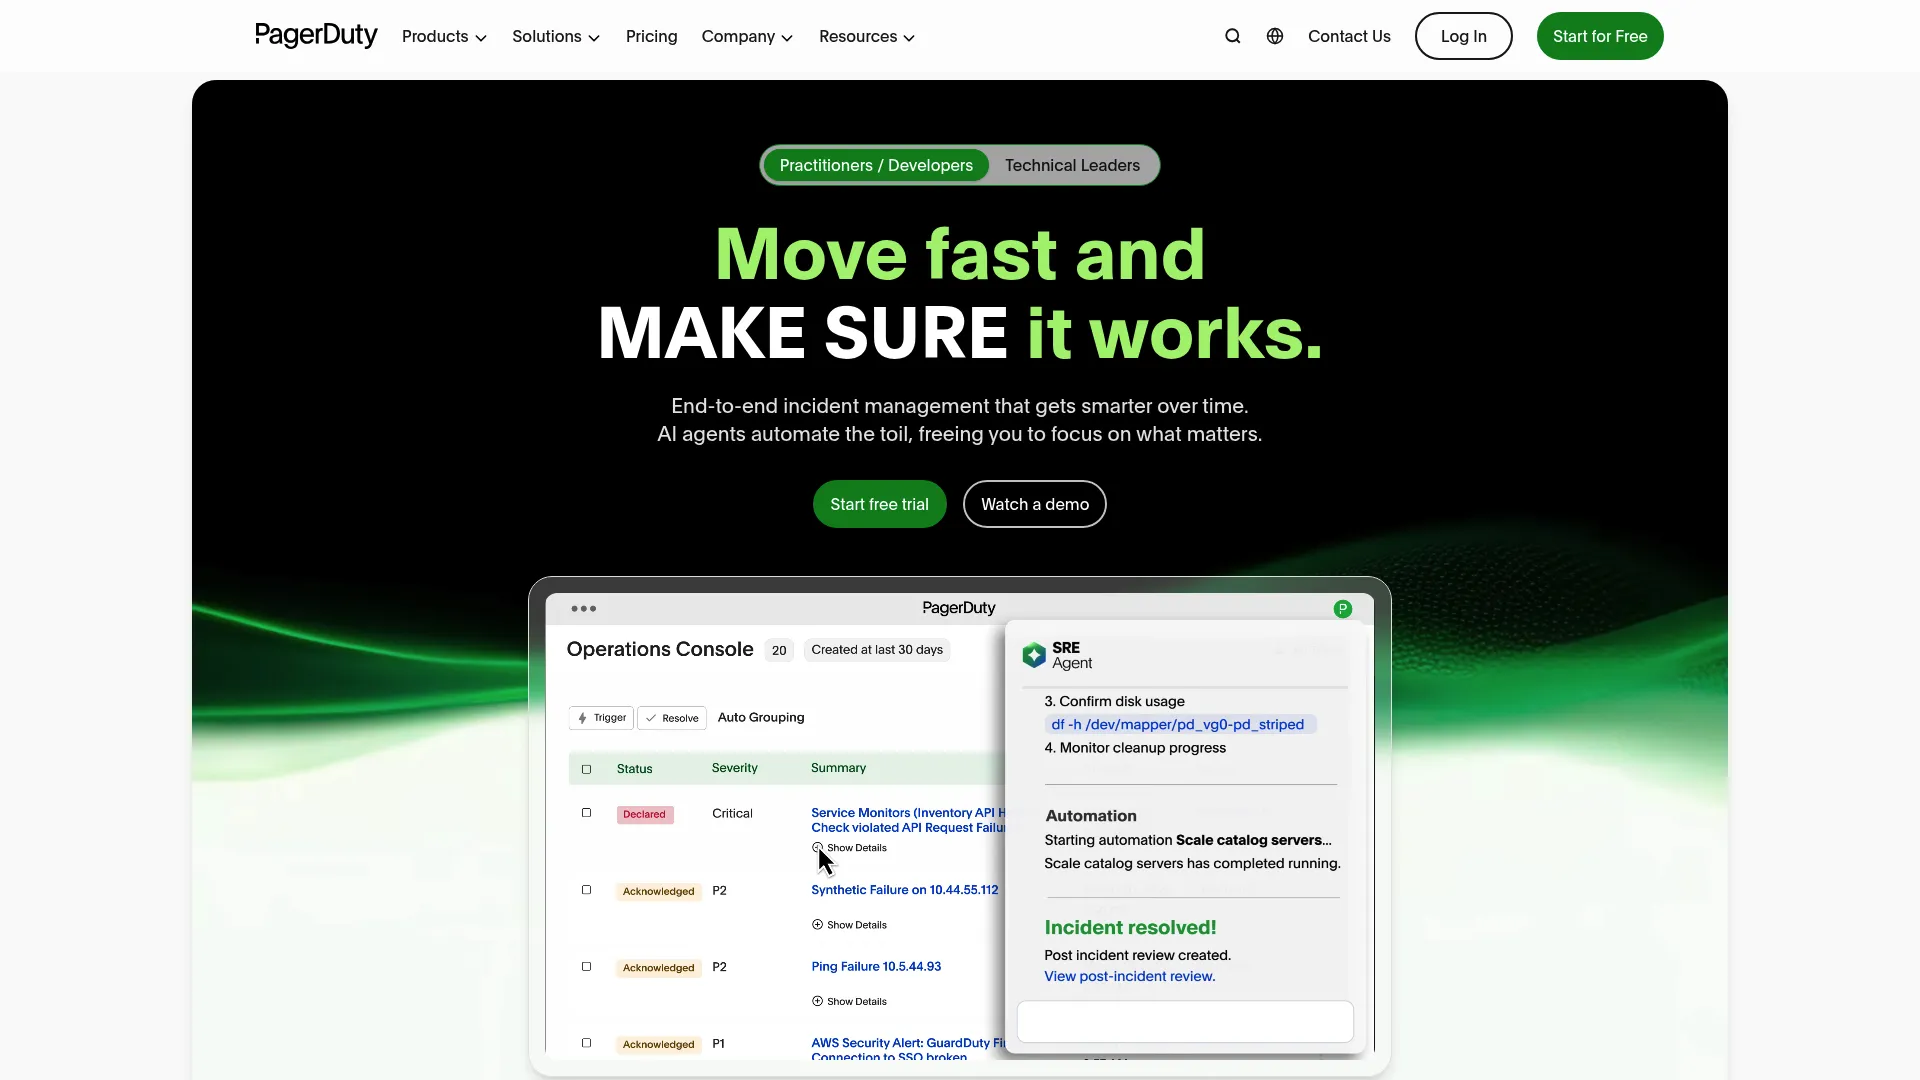Expand the Resources menu
Image resolution: width=1920 pixels, height=1080 pixels.
pos(867,36)
